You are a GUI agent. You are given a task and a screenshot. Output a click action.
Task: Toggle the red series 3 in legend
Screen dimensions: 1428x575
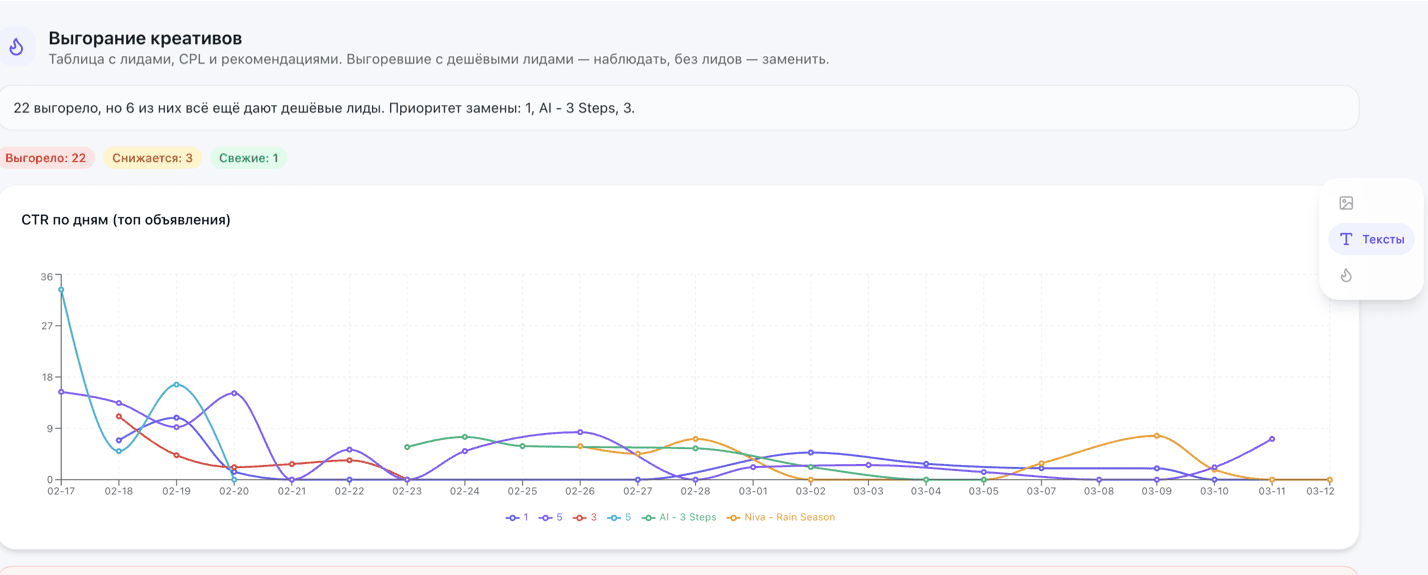click(x=585, y=517)
